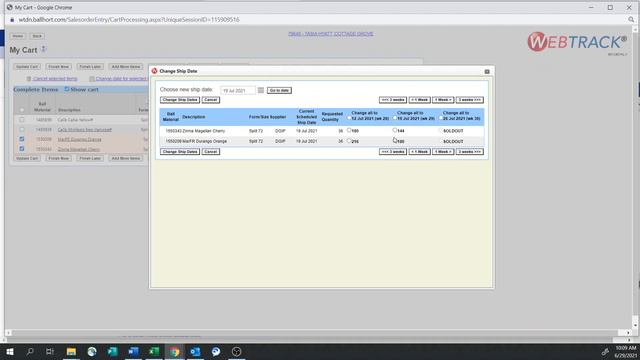Click lower Add More Items button
This screenshot has height=360, width=640.
click(126, 158)
